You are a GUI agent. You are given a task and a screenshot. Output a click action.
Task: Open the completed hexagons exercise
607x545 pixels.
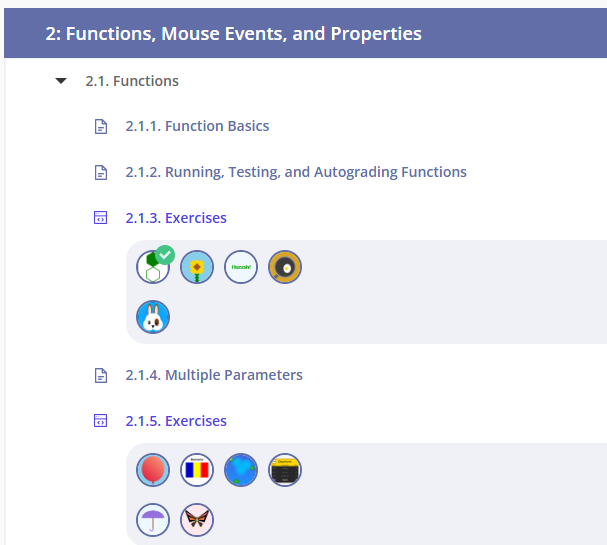point(153,267)
